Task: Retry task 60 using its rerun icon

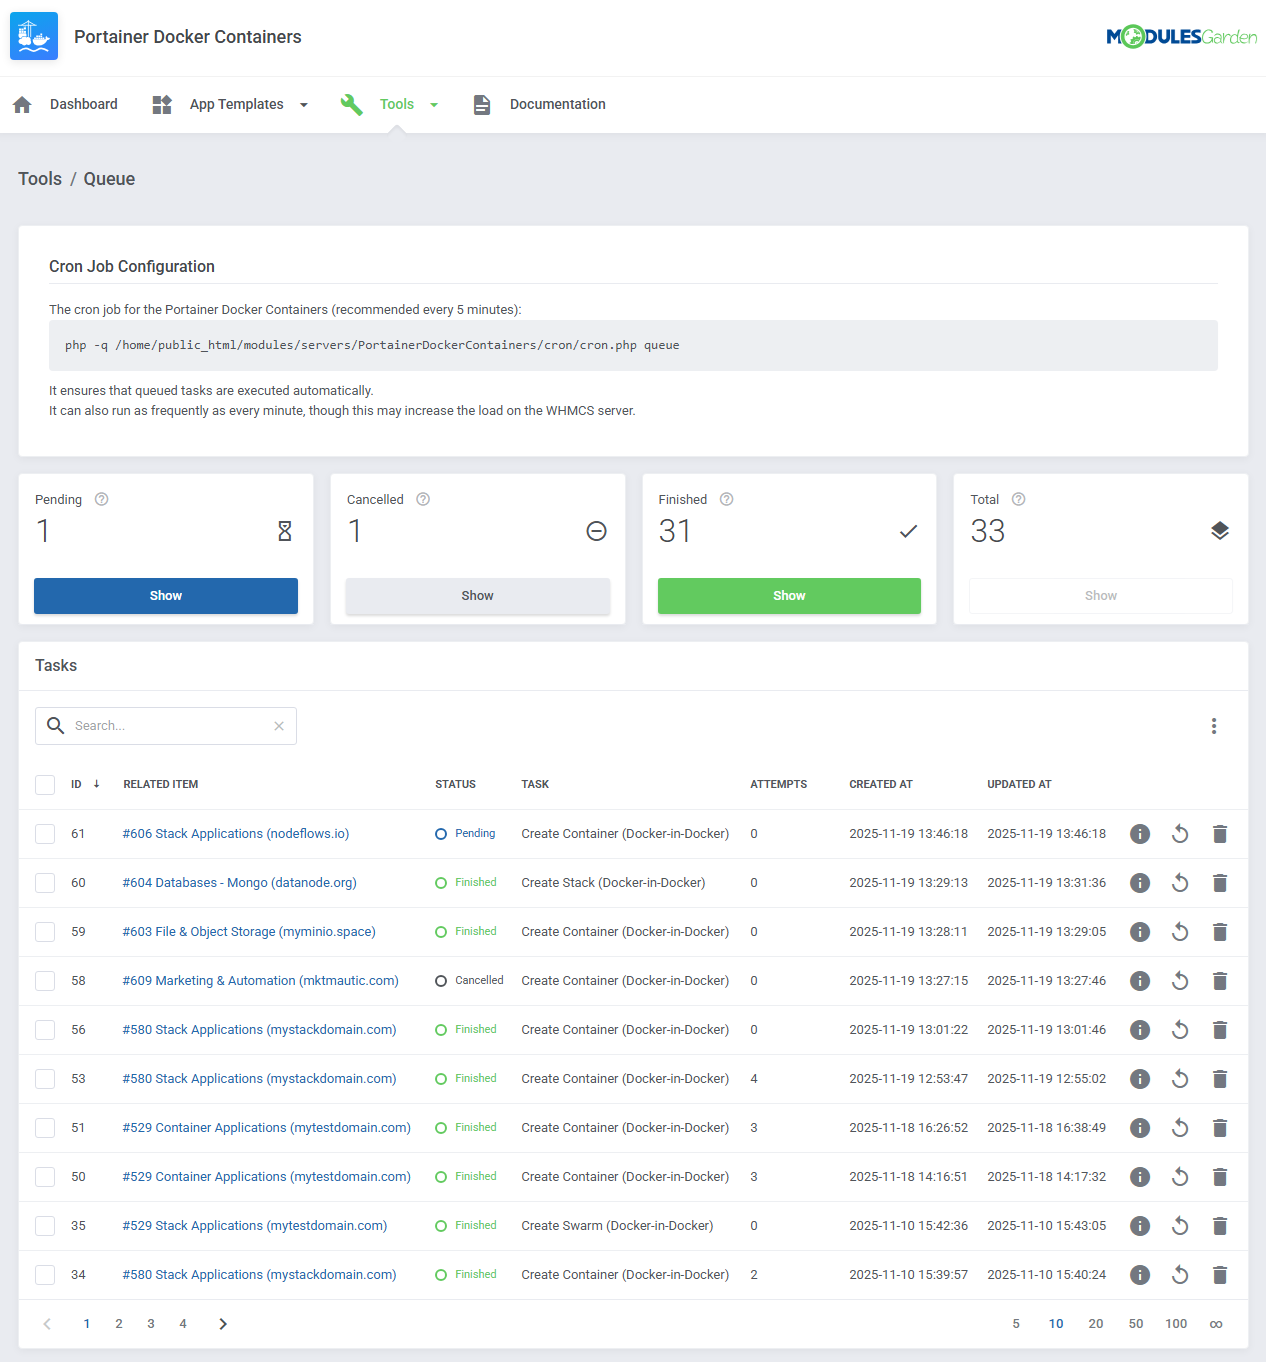Action: pyautogui.click(x=1180, y=883)
